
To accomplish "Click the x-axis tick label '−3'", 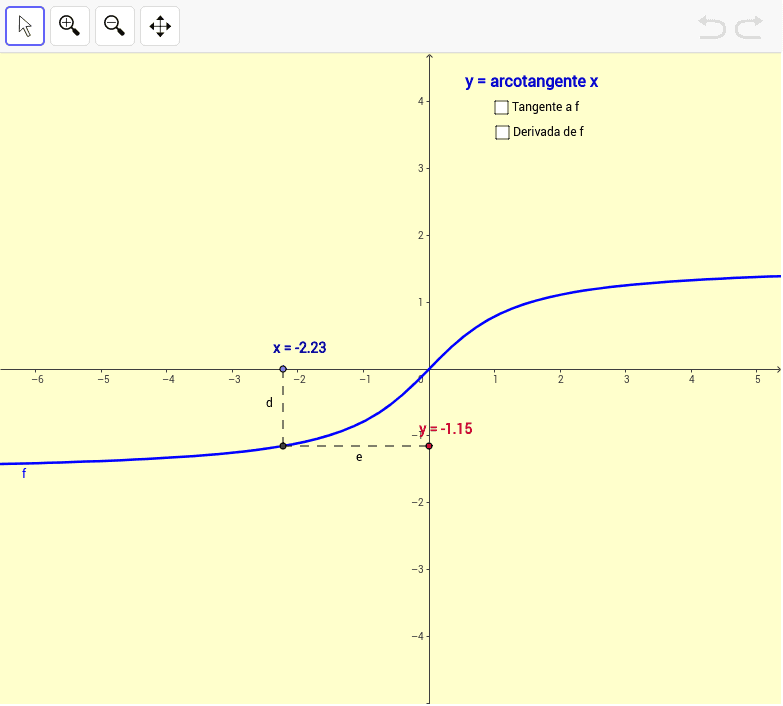I will tap(234, 379).
